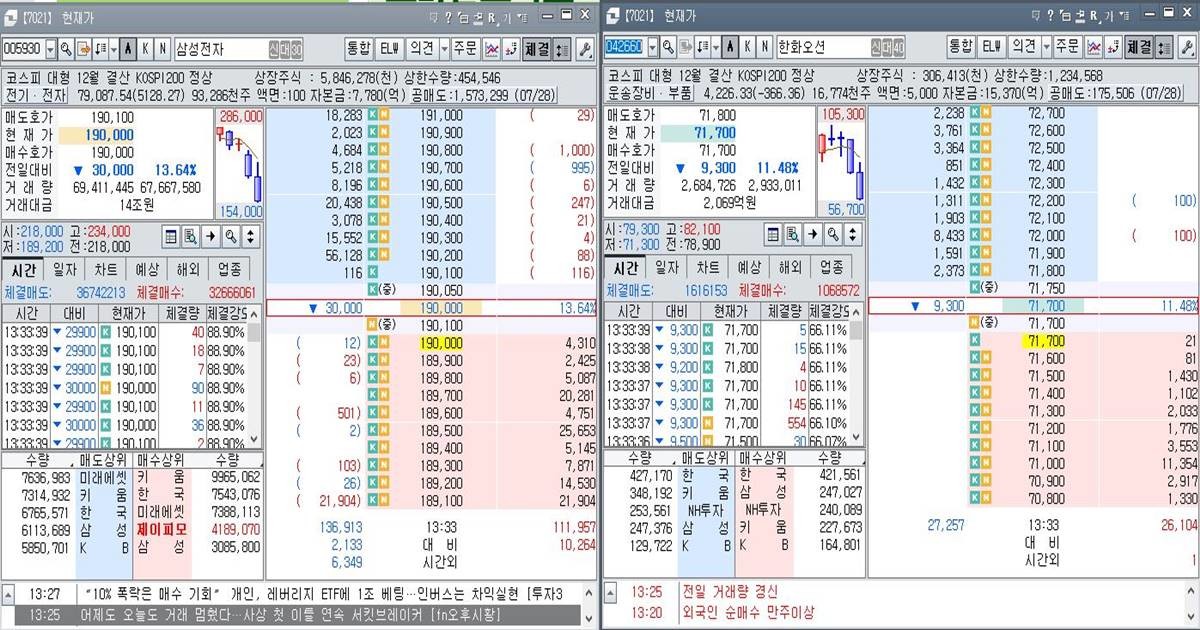Click the right arrow icon in Hanwha Ocean window
This screenshot has height=630, width=1200.
[x=813, y=236]
